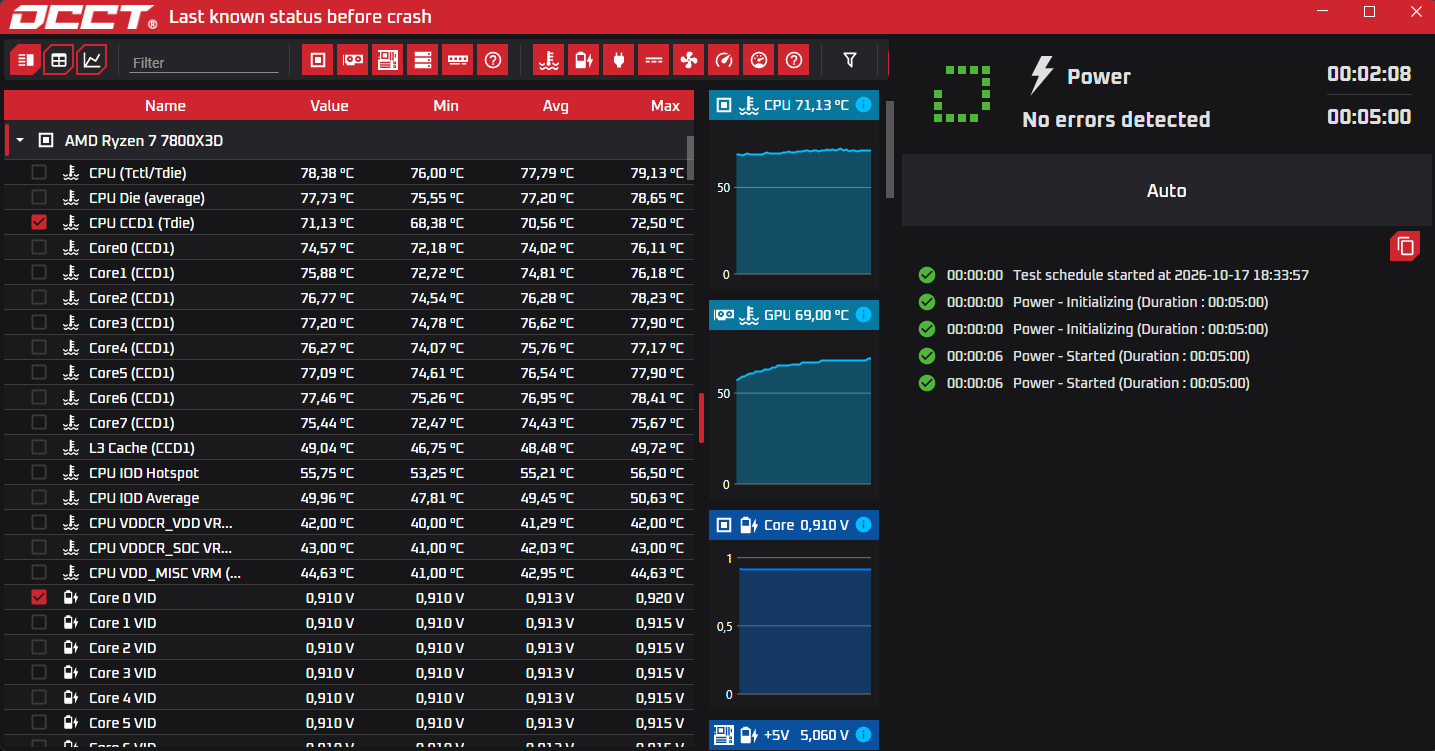
Task: Toggle the storage drive filter icon
Action: pyautogui.click(x=423, y=60)
